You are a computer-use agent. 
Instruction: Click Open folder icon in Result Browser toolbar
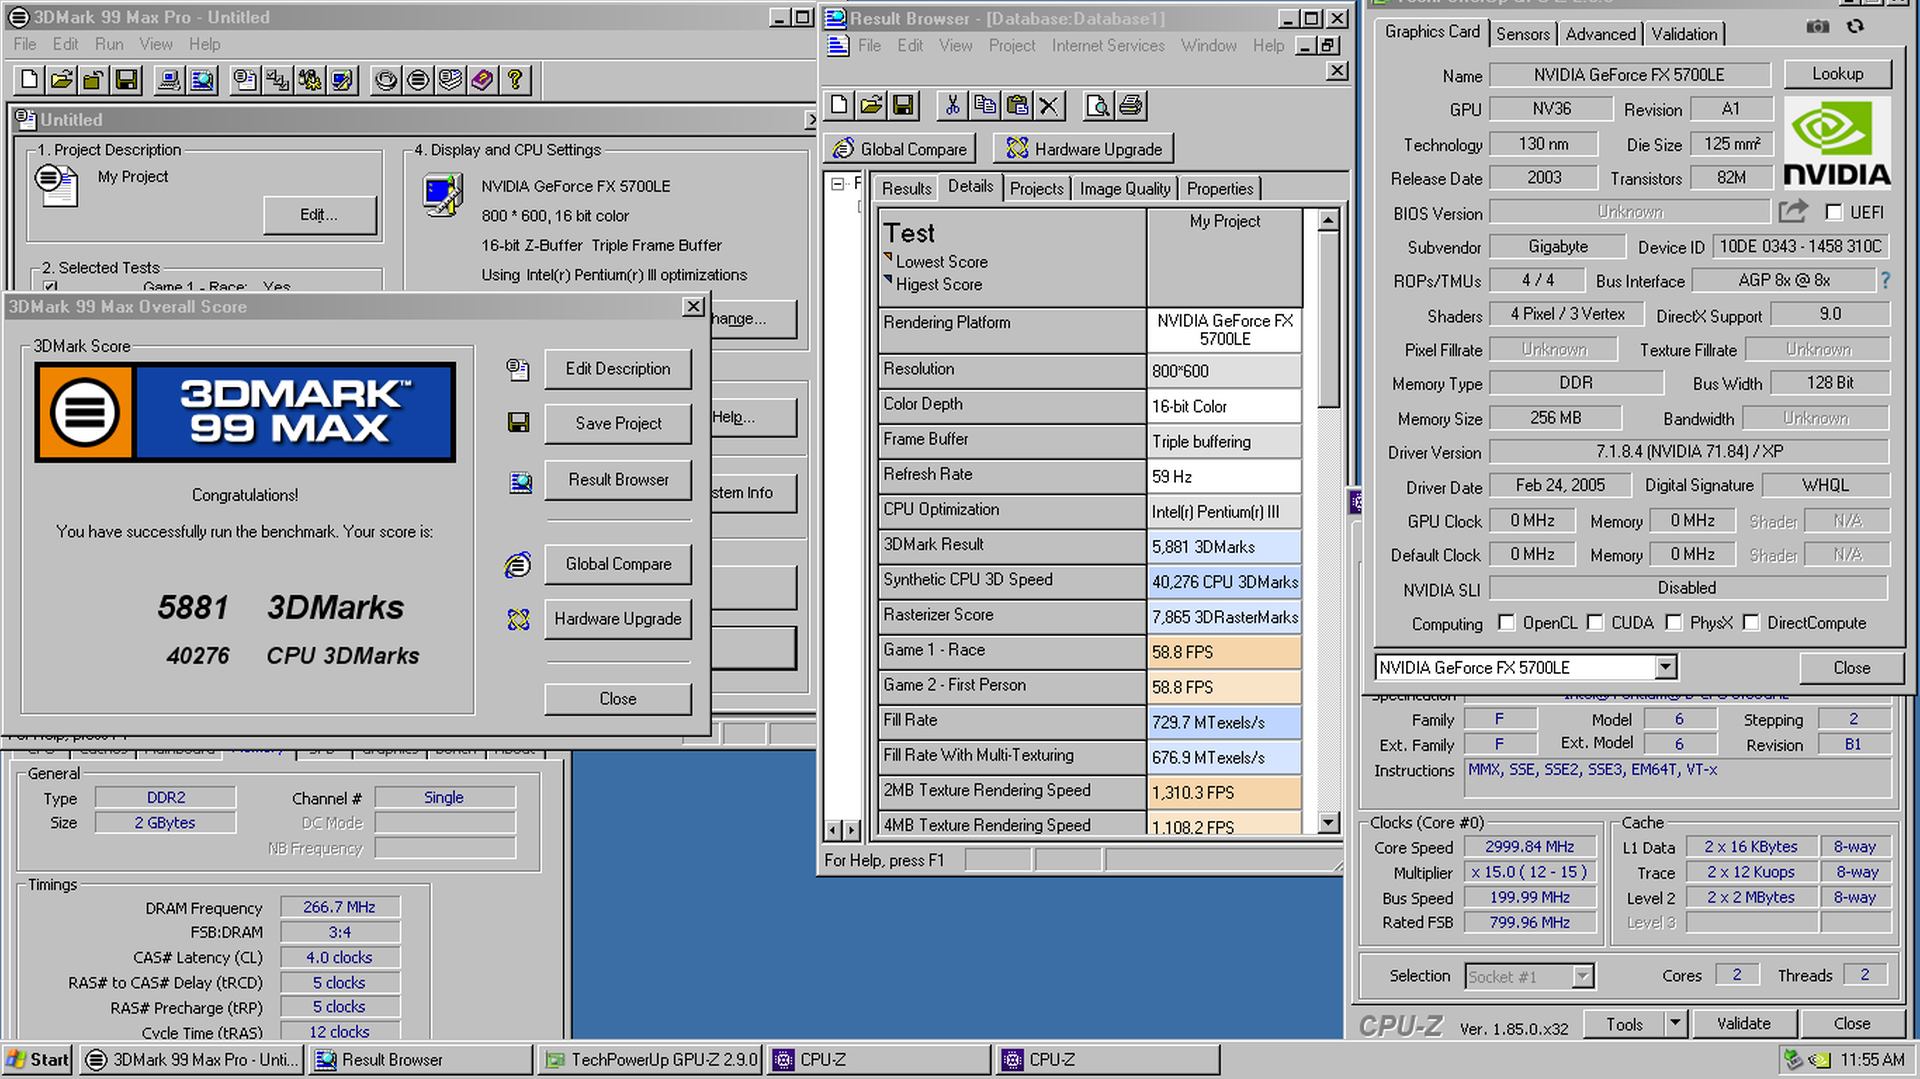coord(871,105)
